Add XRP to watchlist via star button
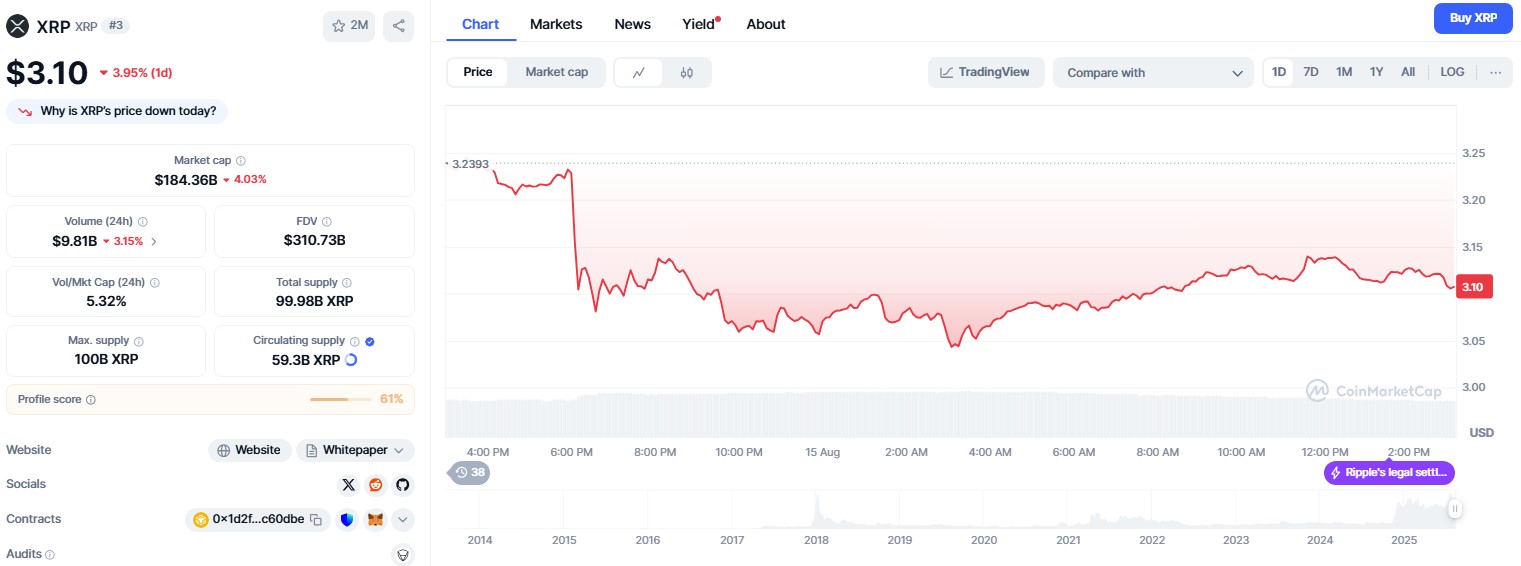1521x566 pixels. pyautogui.click(x=348, y=26)
